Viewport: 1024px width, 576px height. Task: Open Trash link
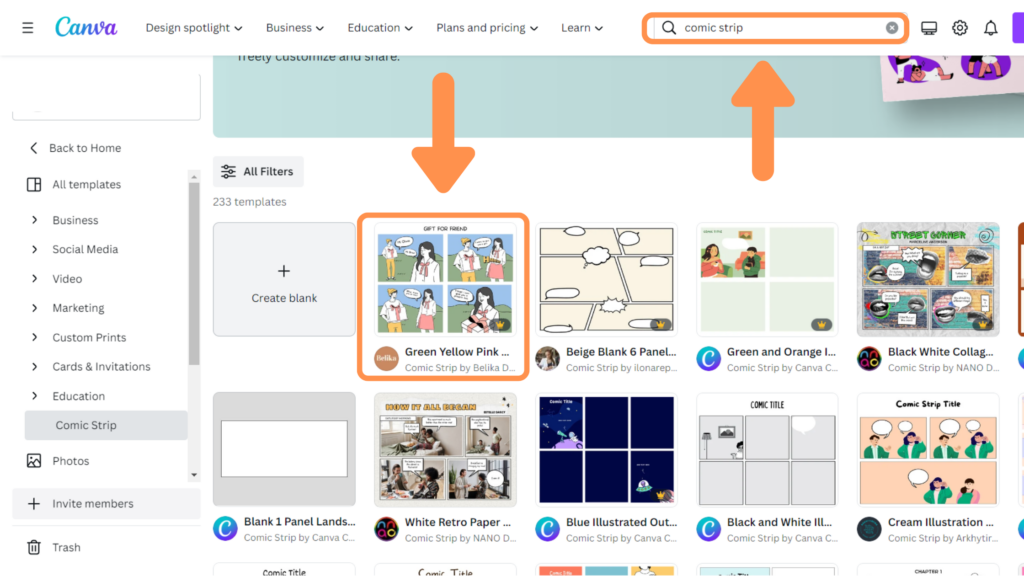66,547
